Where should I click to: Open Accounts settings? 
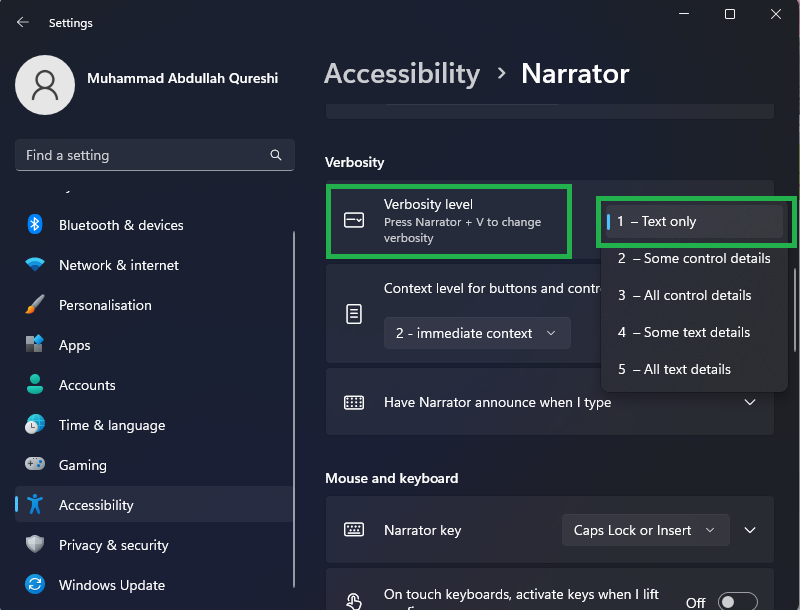[x=87, y=385]
